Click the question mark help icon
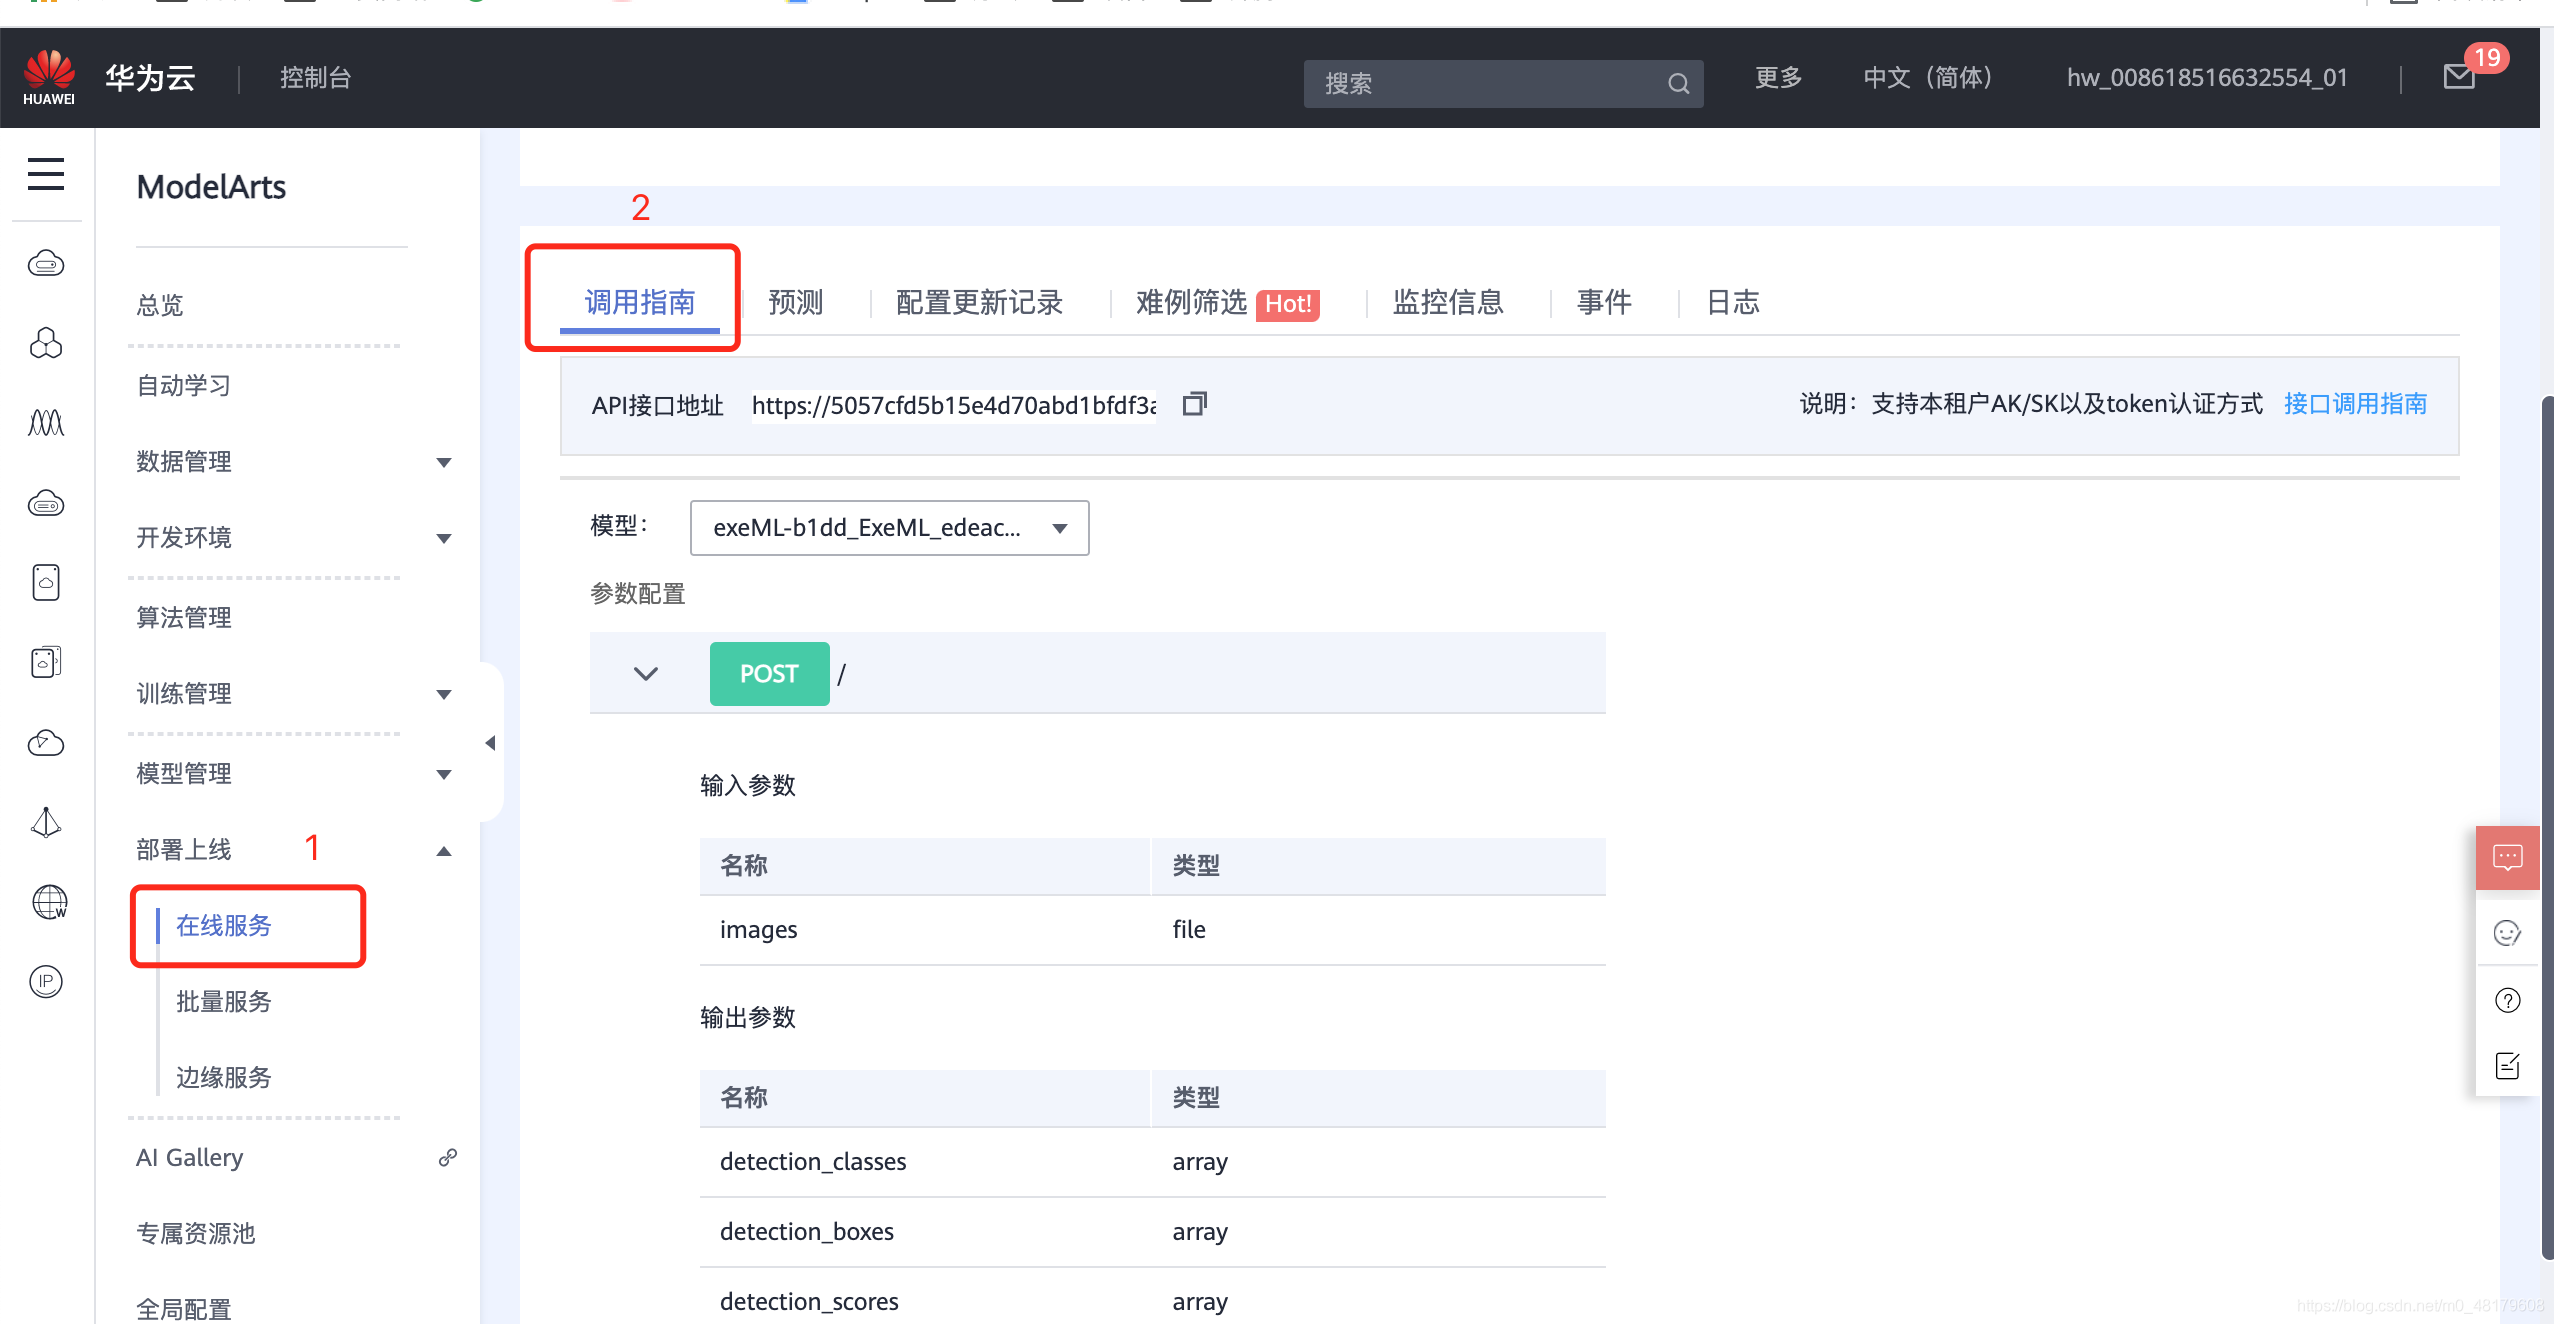This screenshot has height=1324, width=2554. click(x=2507, y=1000)
